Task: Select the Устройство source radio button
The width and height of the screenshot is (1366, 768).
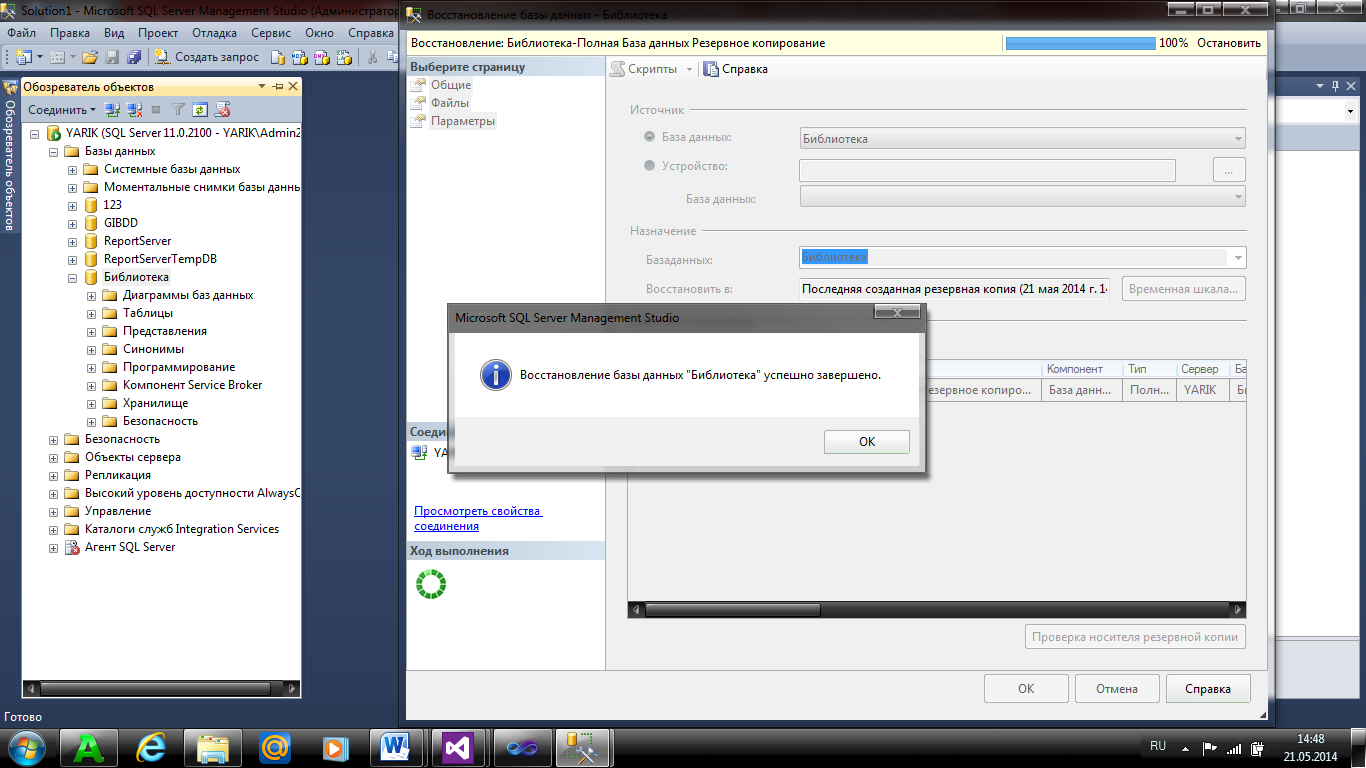Action: click(650, 166)
